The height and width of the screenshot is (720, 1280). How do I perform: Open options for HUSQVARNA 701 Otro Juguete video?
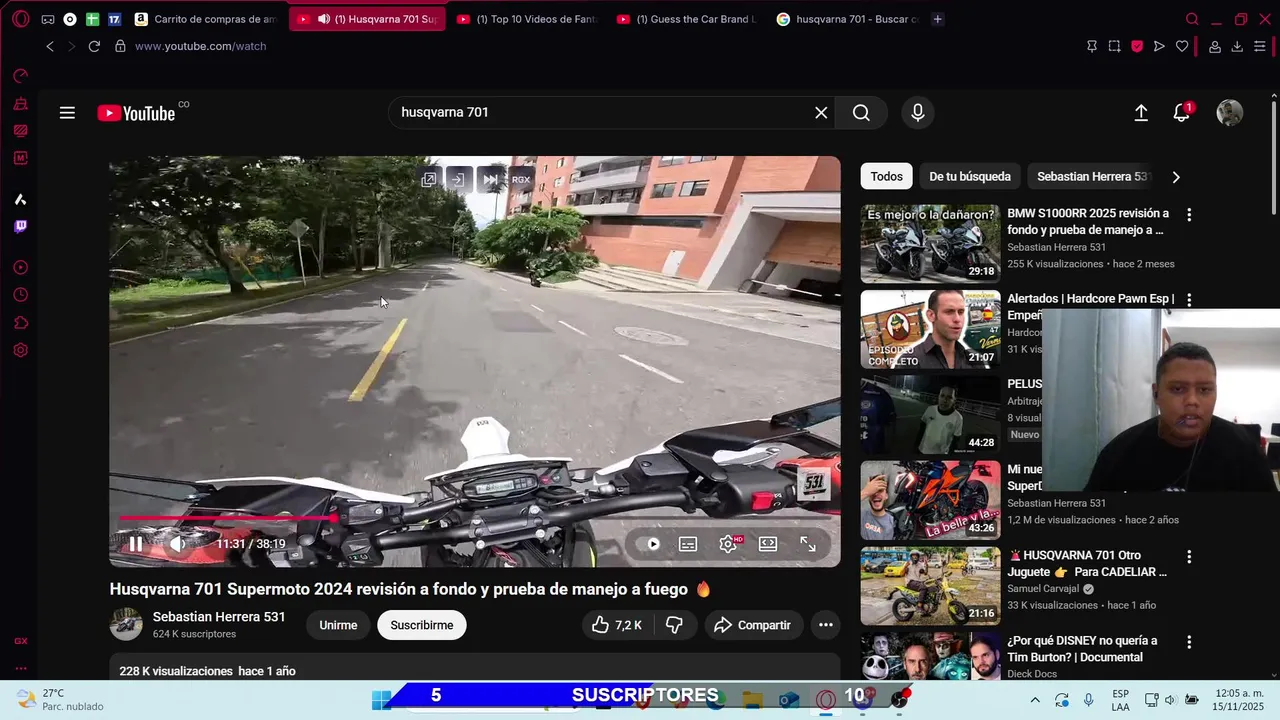coord(1189,557)
